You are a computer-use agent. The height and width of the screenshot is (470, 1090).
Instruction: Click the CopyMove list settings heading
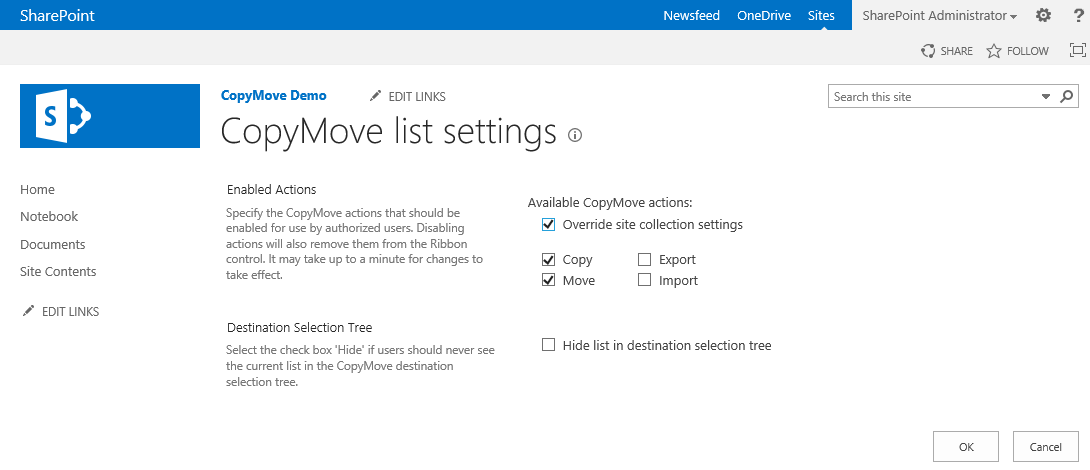pyautogui.click(x=389, y=131)
